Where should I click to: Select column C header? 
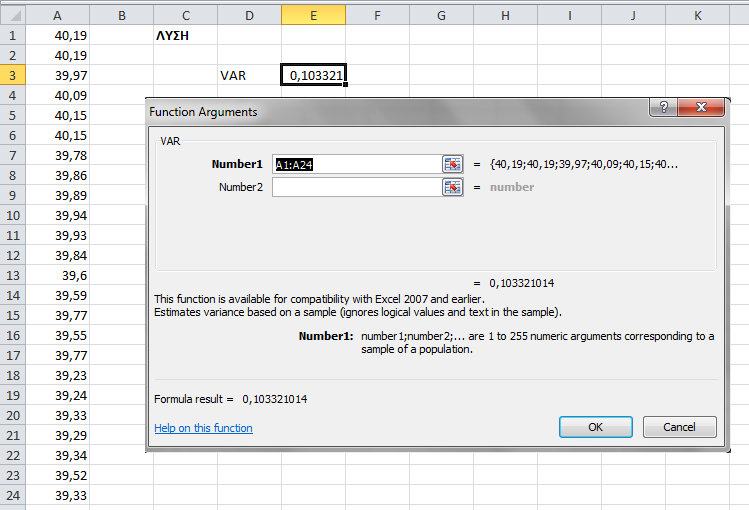tap(186, 15)
